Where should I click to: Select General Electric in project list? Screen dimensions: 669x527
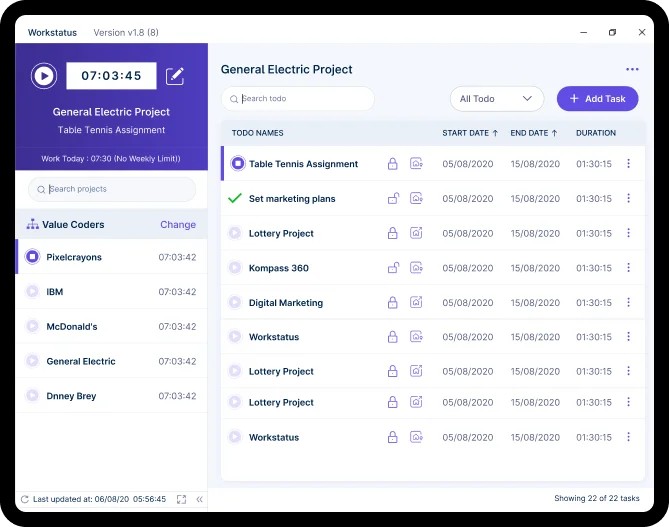[x=81, y=362]
